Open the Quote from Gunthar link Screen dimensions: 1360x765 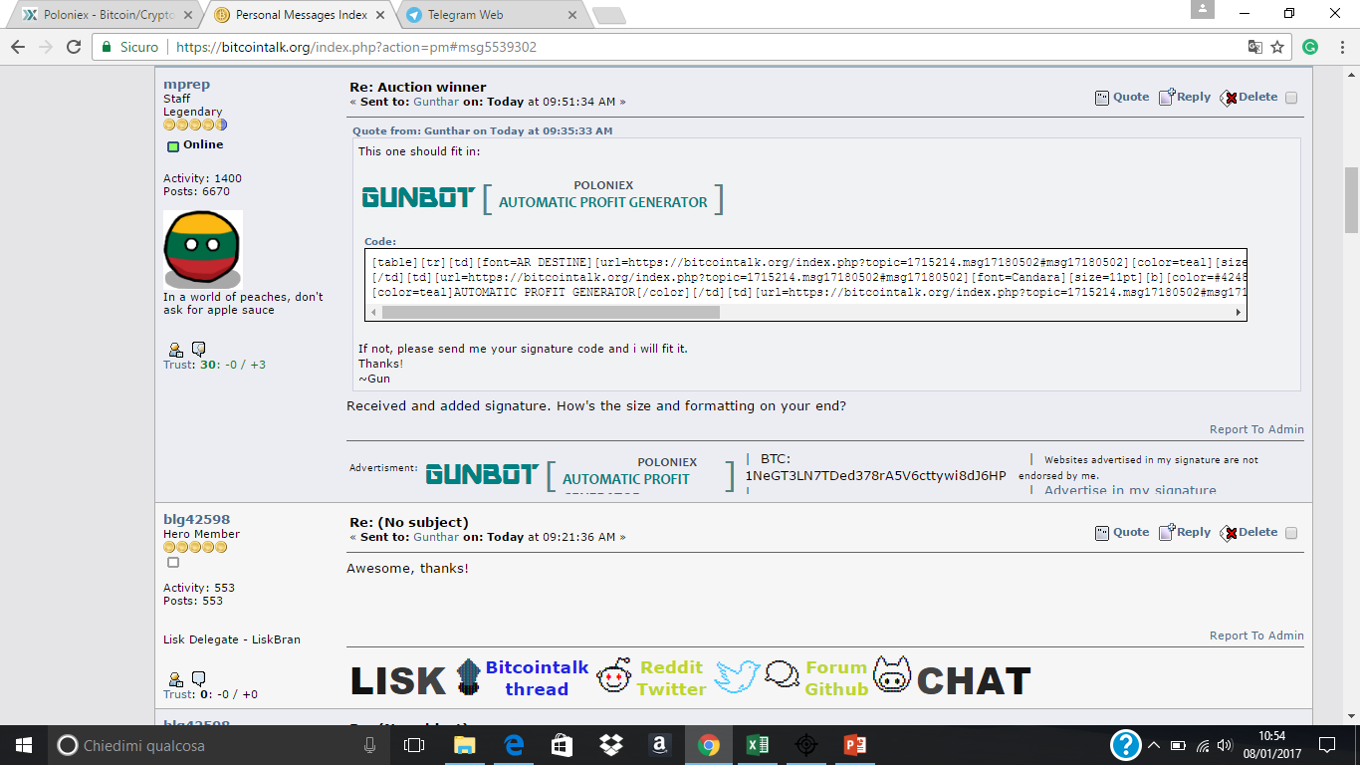[x=482, y=131]
